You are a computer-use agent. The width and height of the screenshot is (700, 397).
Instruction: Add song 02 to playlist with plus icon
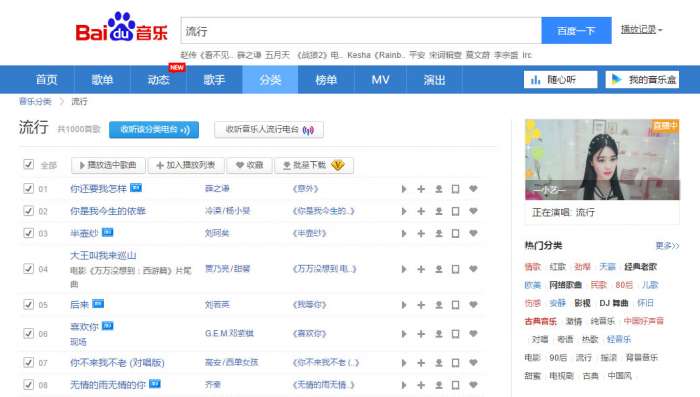click(421, 211)
